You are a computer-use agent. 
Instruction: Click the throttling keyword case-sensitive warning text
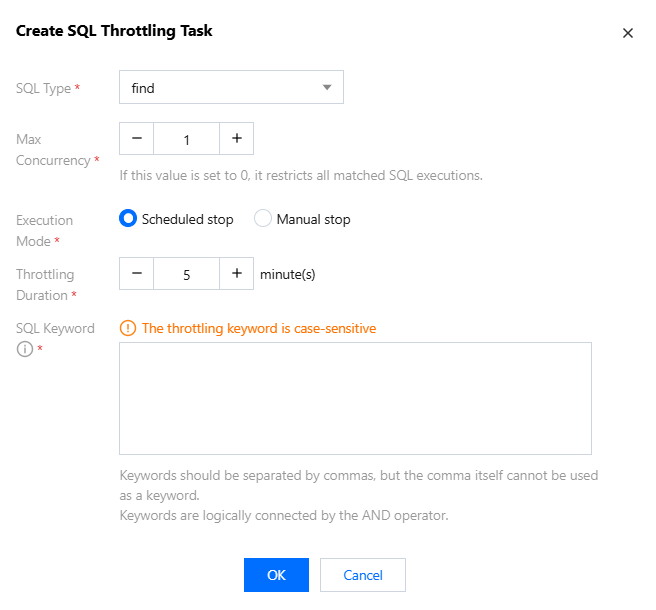(259, 328)
